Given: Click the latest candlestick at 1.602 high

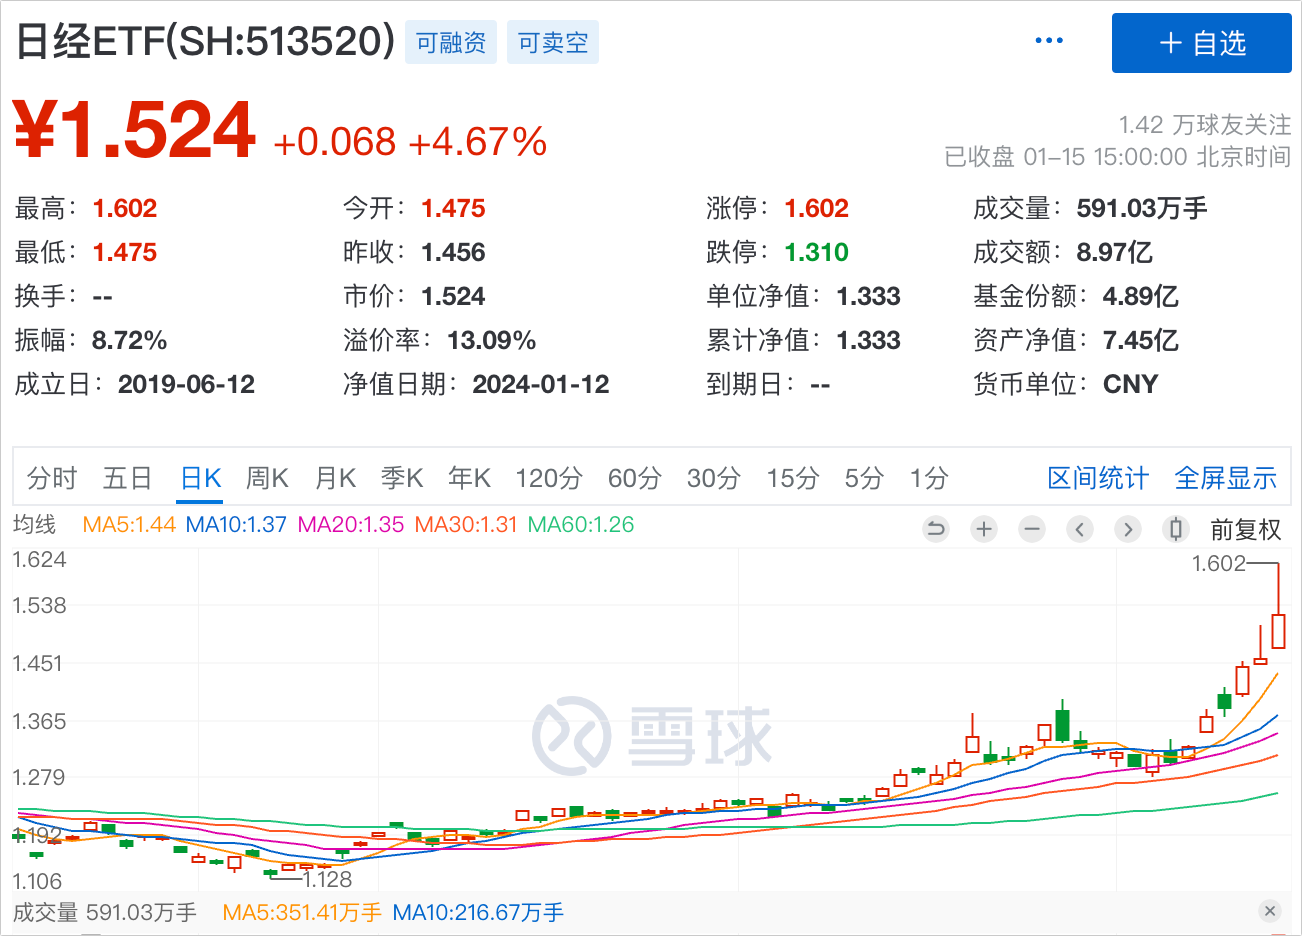Looking at the screenshot, I should tap(1278, 630).
